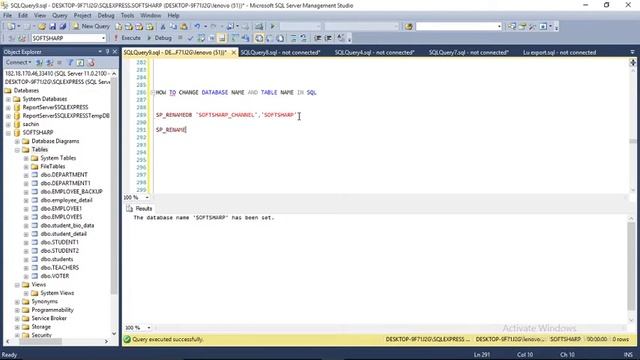
Task: Click the Find in files icon beside search box
Action: [409, 27]
